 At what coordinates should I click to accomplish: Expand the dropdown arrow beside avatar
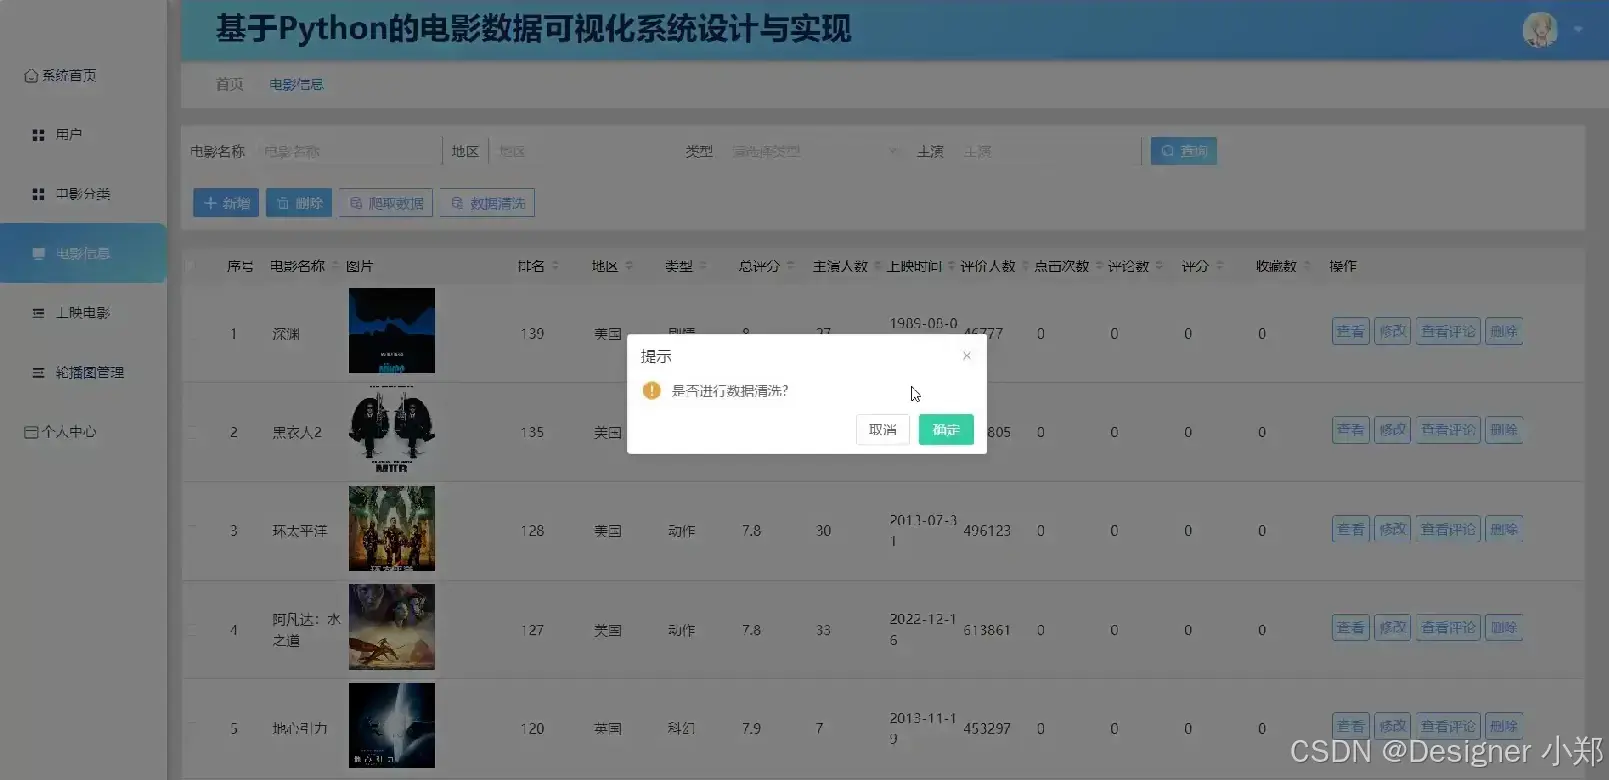click(x=1578, y=30)
